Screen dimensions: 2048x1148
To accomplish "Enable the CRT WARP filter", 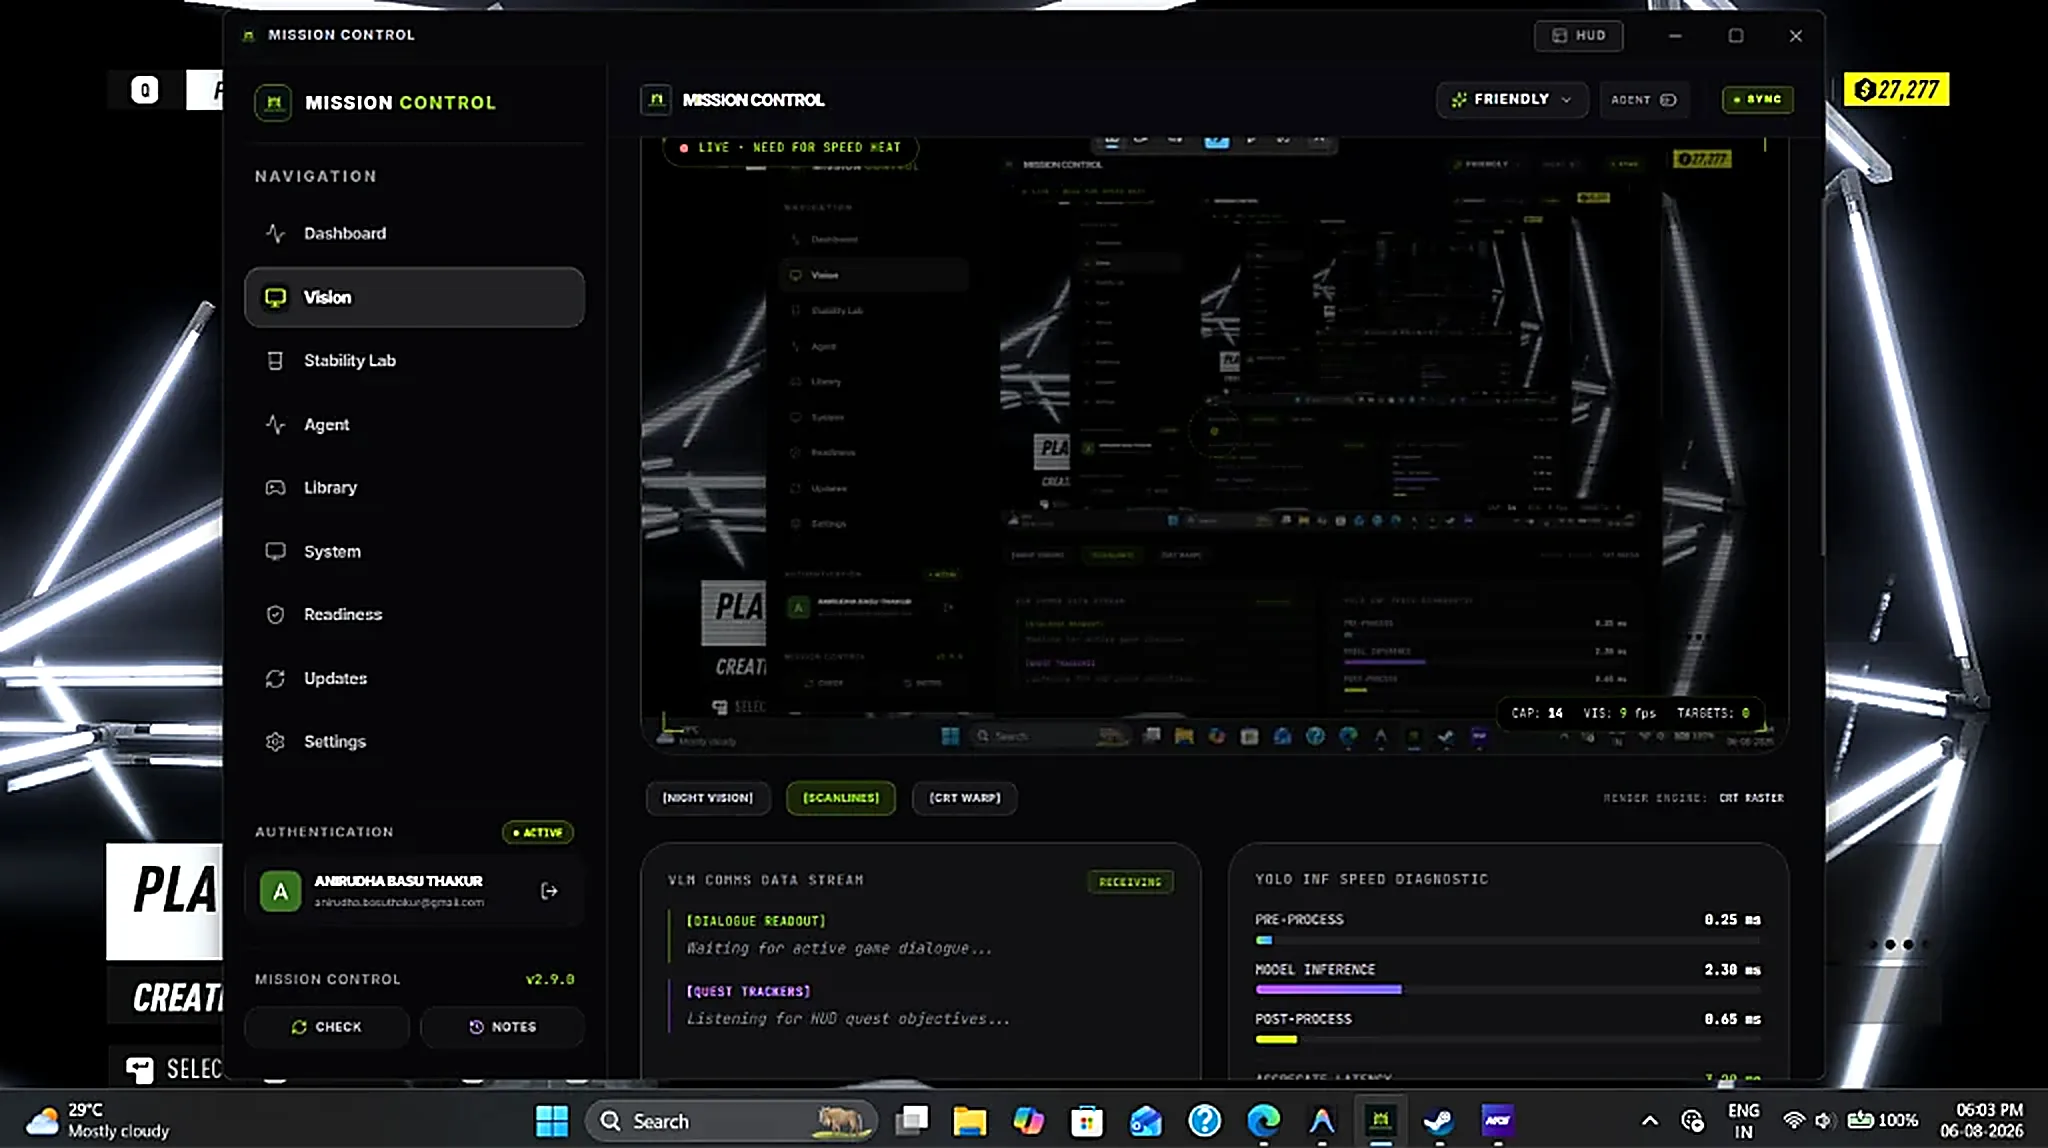I will [x=964, y=797].
